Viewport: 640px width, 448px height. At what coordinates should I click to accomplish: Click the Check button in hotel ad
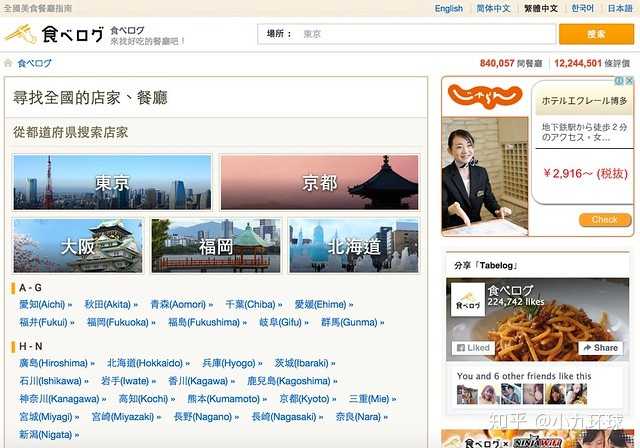(x=605, y=220)
